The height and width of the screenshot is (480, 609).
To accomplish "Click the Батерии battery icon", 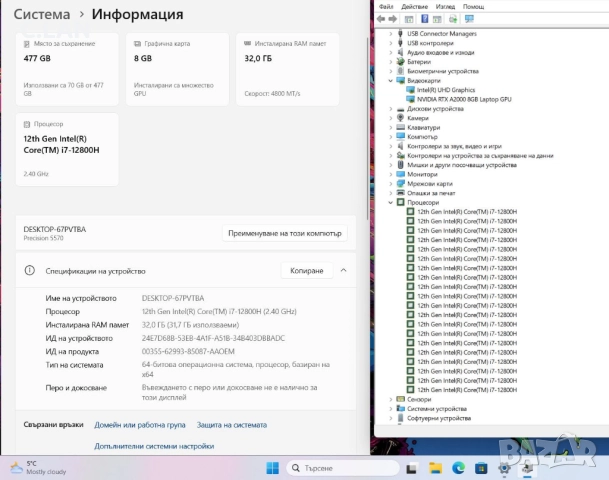I will point(400,62).
